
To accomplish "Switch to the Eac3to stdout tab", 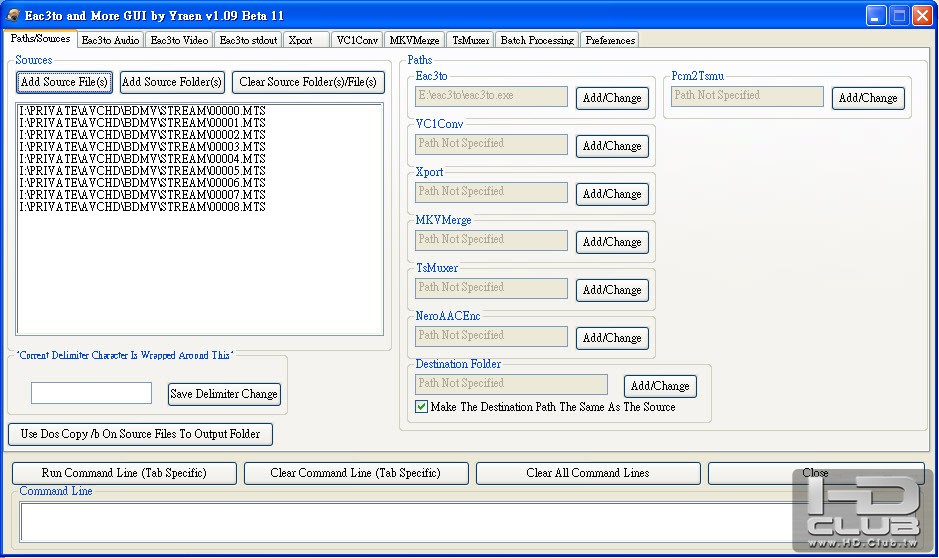I will [248, 40].
